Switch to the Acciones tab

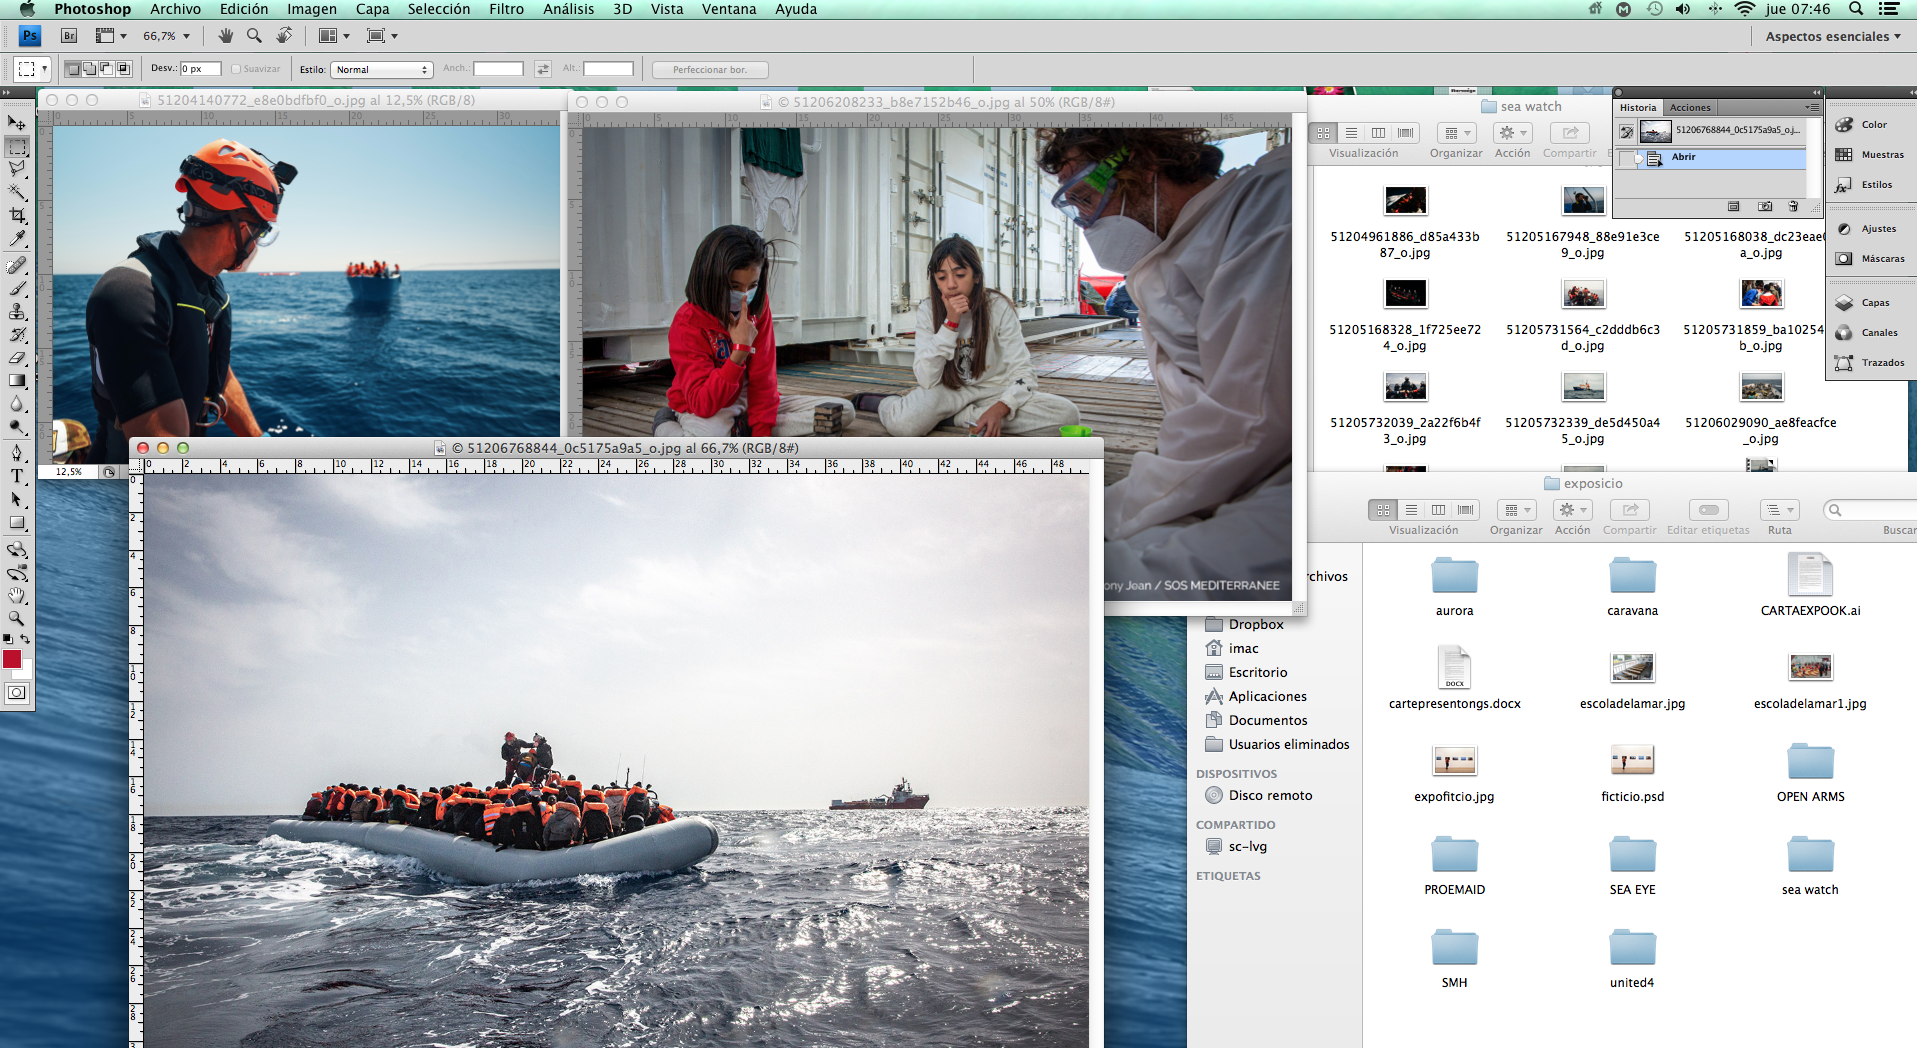tap(1690, 107)
